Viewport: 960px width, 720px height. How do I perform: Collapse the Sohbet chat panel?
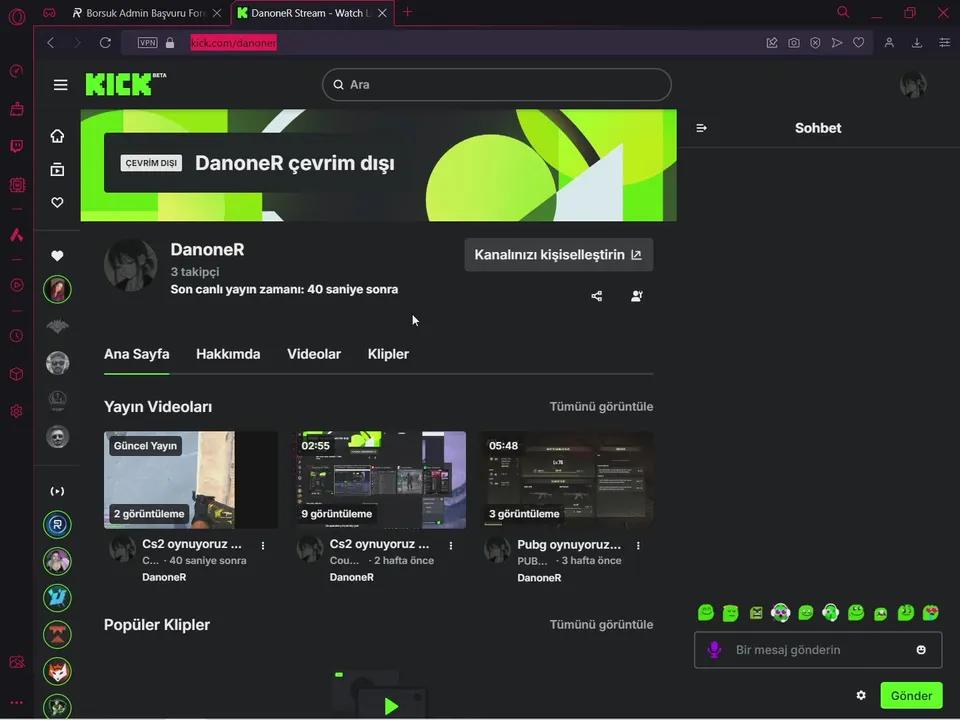tap(702, 128)
